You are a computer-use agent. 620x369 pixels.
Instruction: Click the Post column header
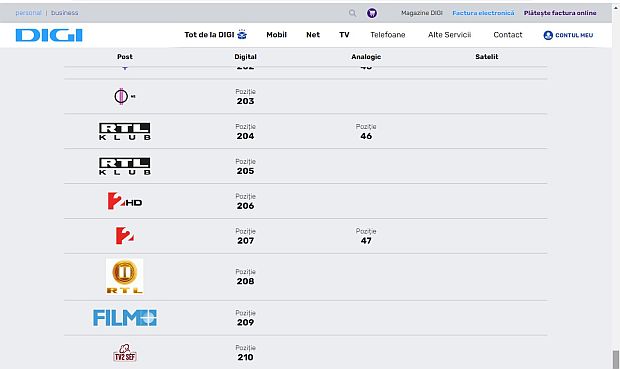click(x=125, y=57)
